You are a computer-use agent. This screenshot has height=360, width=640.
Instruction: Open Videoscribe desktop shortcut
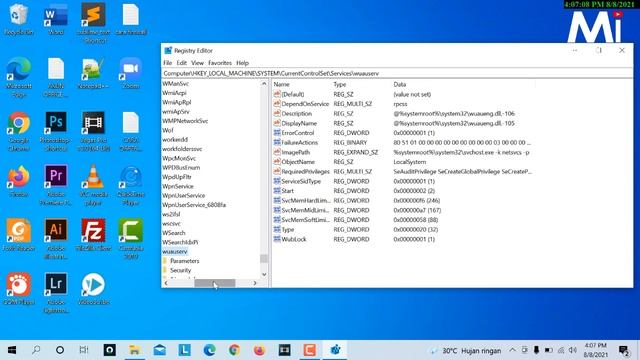(93, 289)
